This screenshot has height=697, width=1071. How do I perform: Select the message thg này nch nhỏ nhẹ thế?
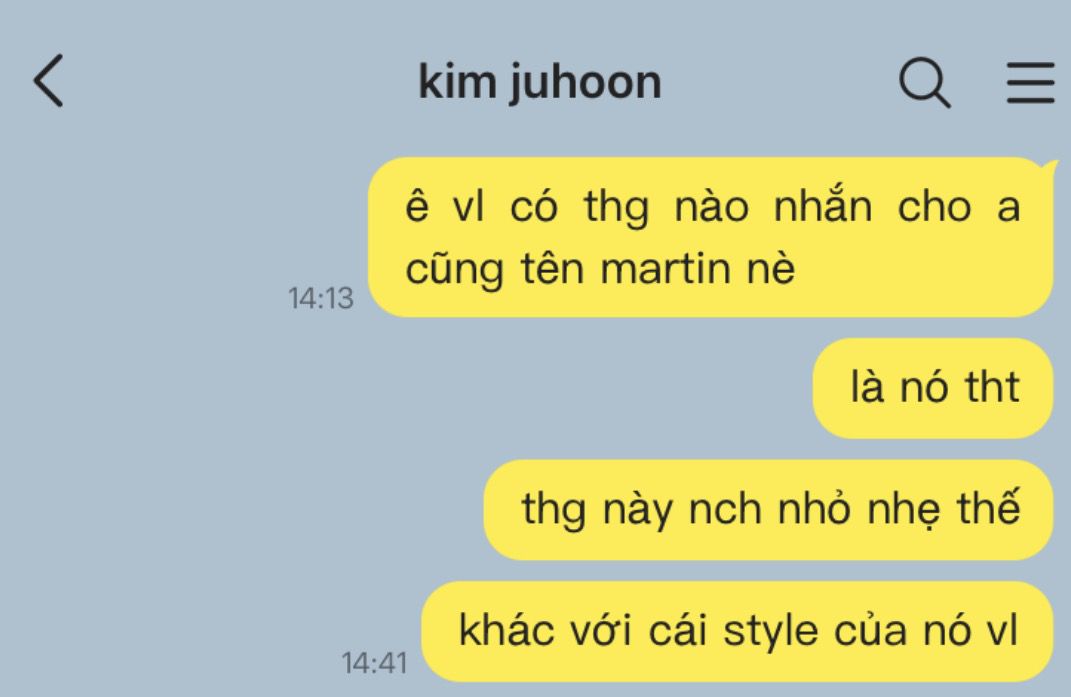[768, 510]
